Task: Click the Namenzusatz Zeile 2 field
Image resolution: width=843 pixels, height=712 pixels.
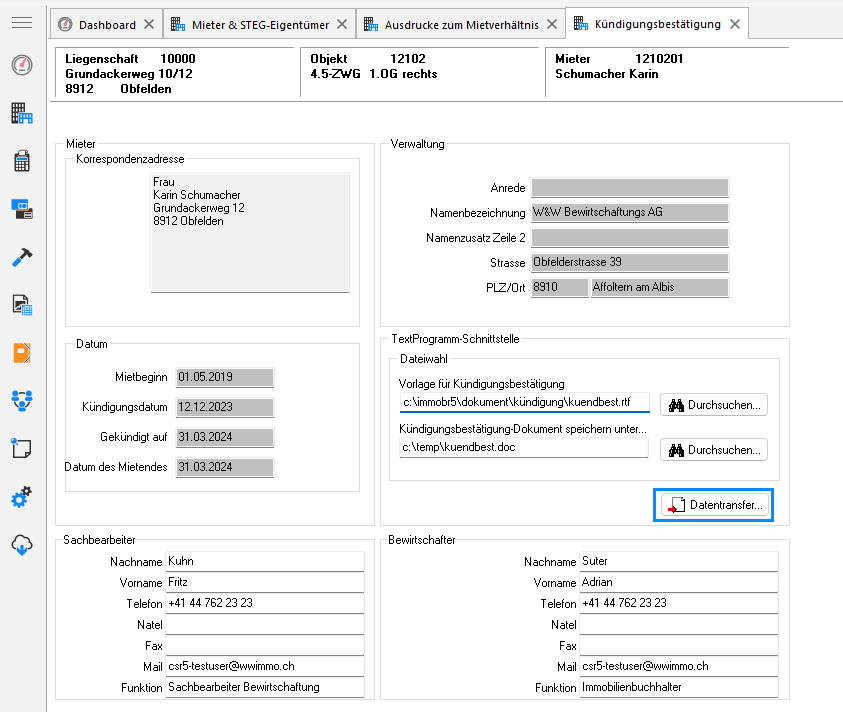Action: click(630, 238)
